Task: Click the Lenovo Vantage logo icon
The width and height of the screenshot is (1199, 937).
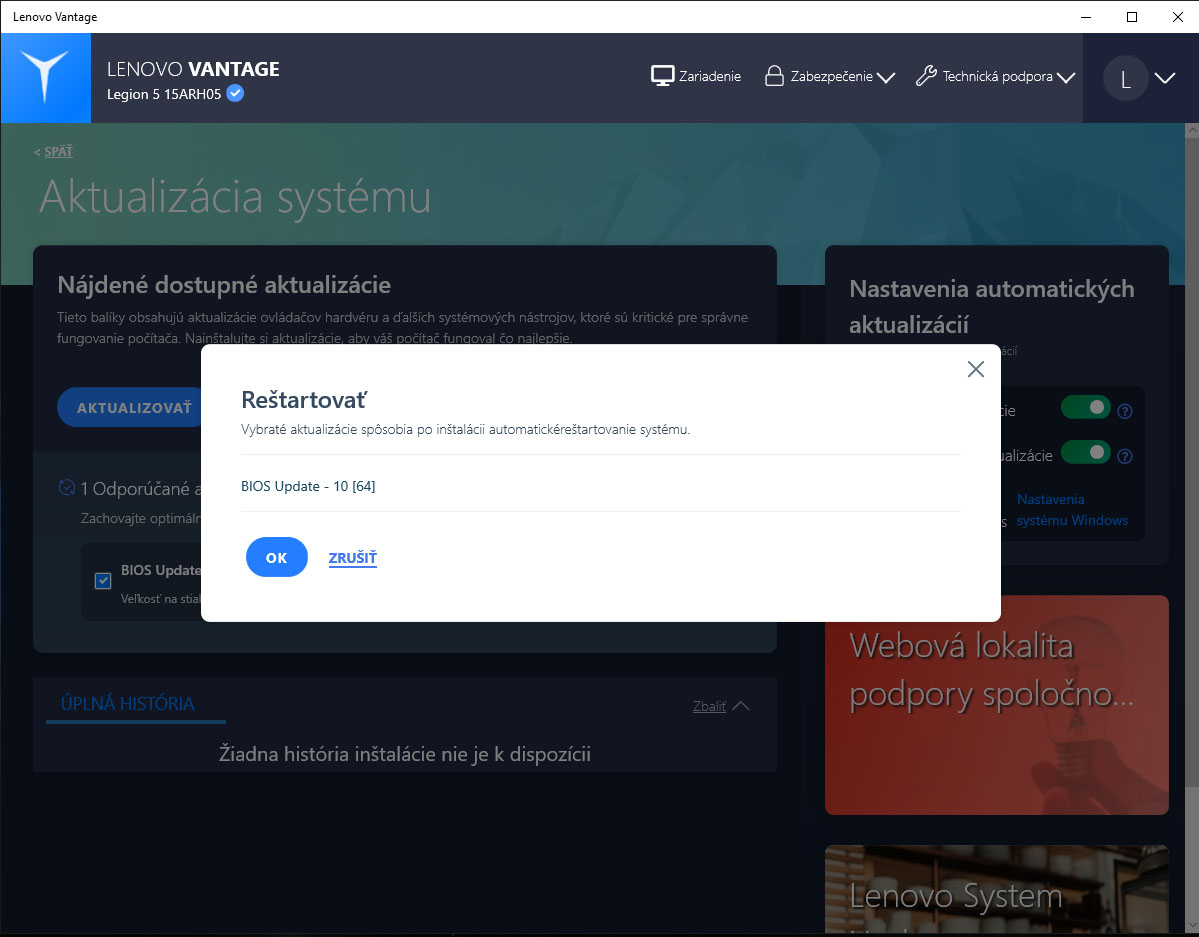Action: click(45, 77)
